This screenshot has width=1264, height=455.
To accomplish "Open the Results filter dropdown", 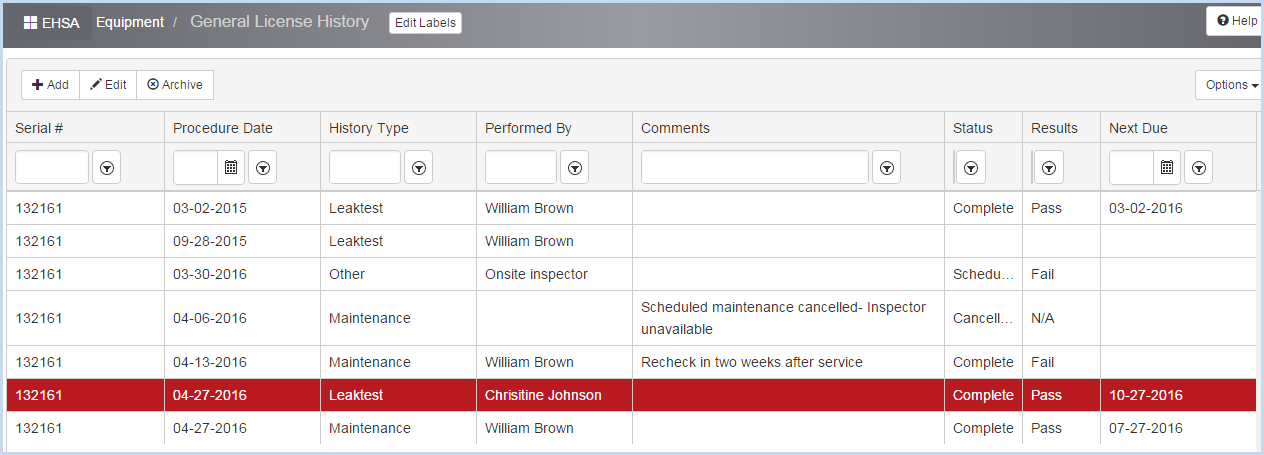I will [x=1048, y=168].
